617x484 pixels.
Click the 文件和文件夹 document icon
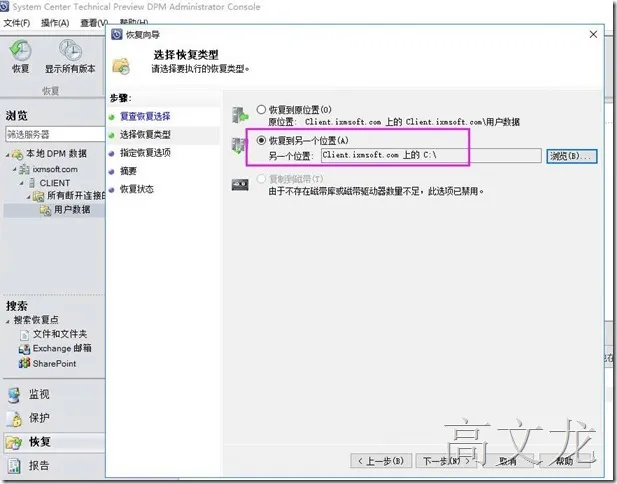click(x=24, y=335)
